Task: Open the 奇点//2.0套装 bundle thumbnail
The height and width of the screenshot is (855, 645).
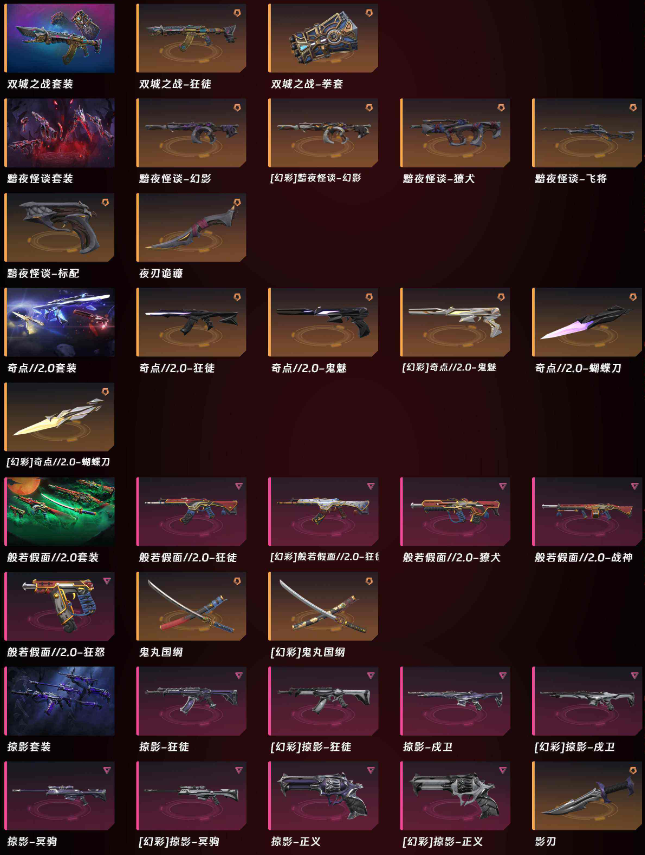Action: pos(59,322)
